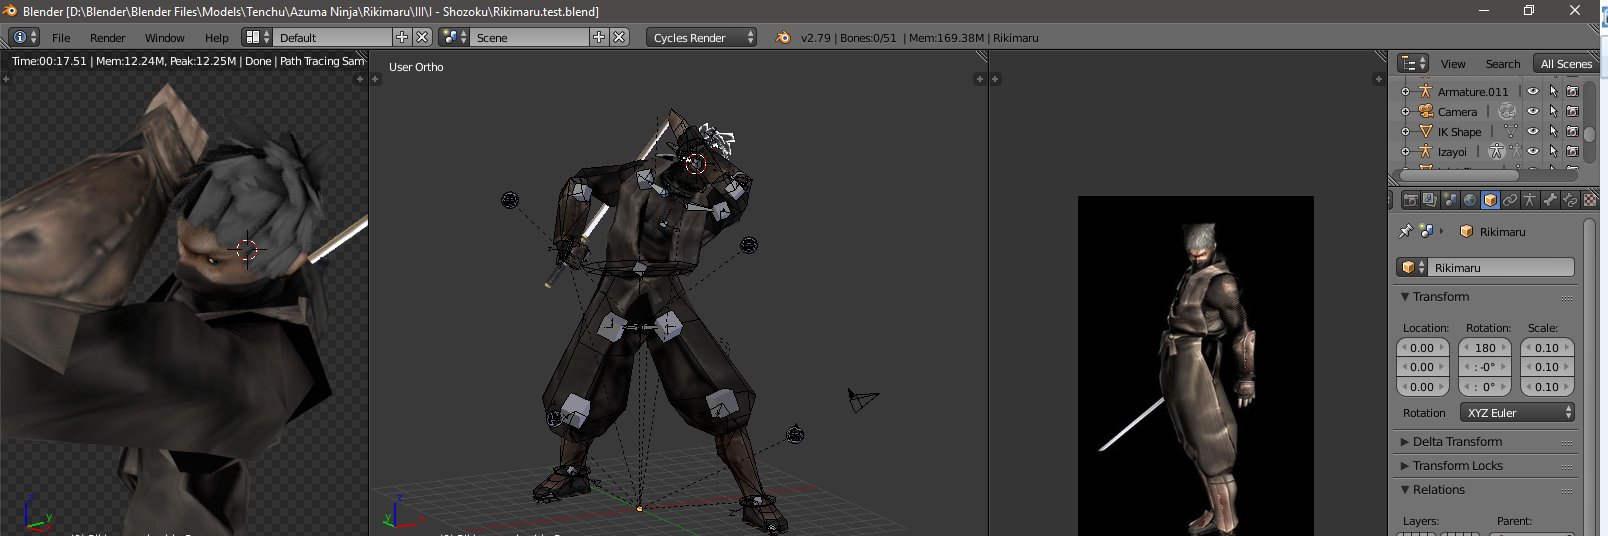
Task: Open the outliner Search menu
Action: pyautogui.click(x=1502, y=63)
